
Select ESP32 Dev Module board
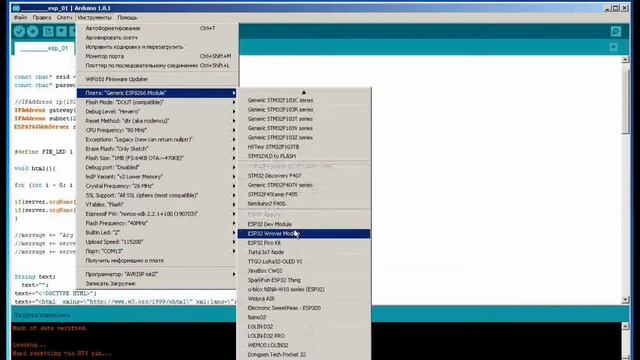pos(304,224)
